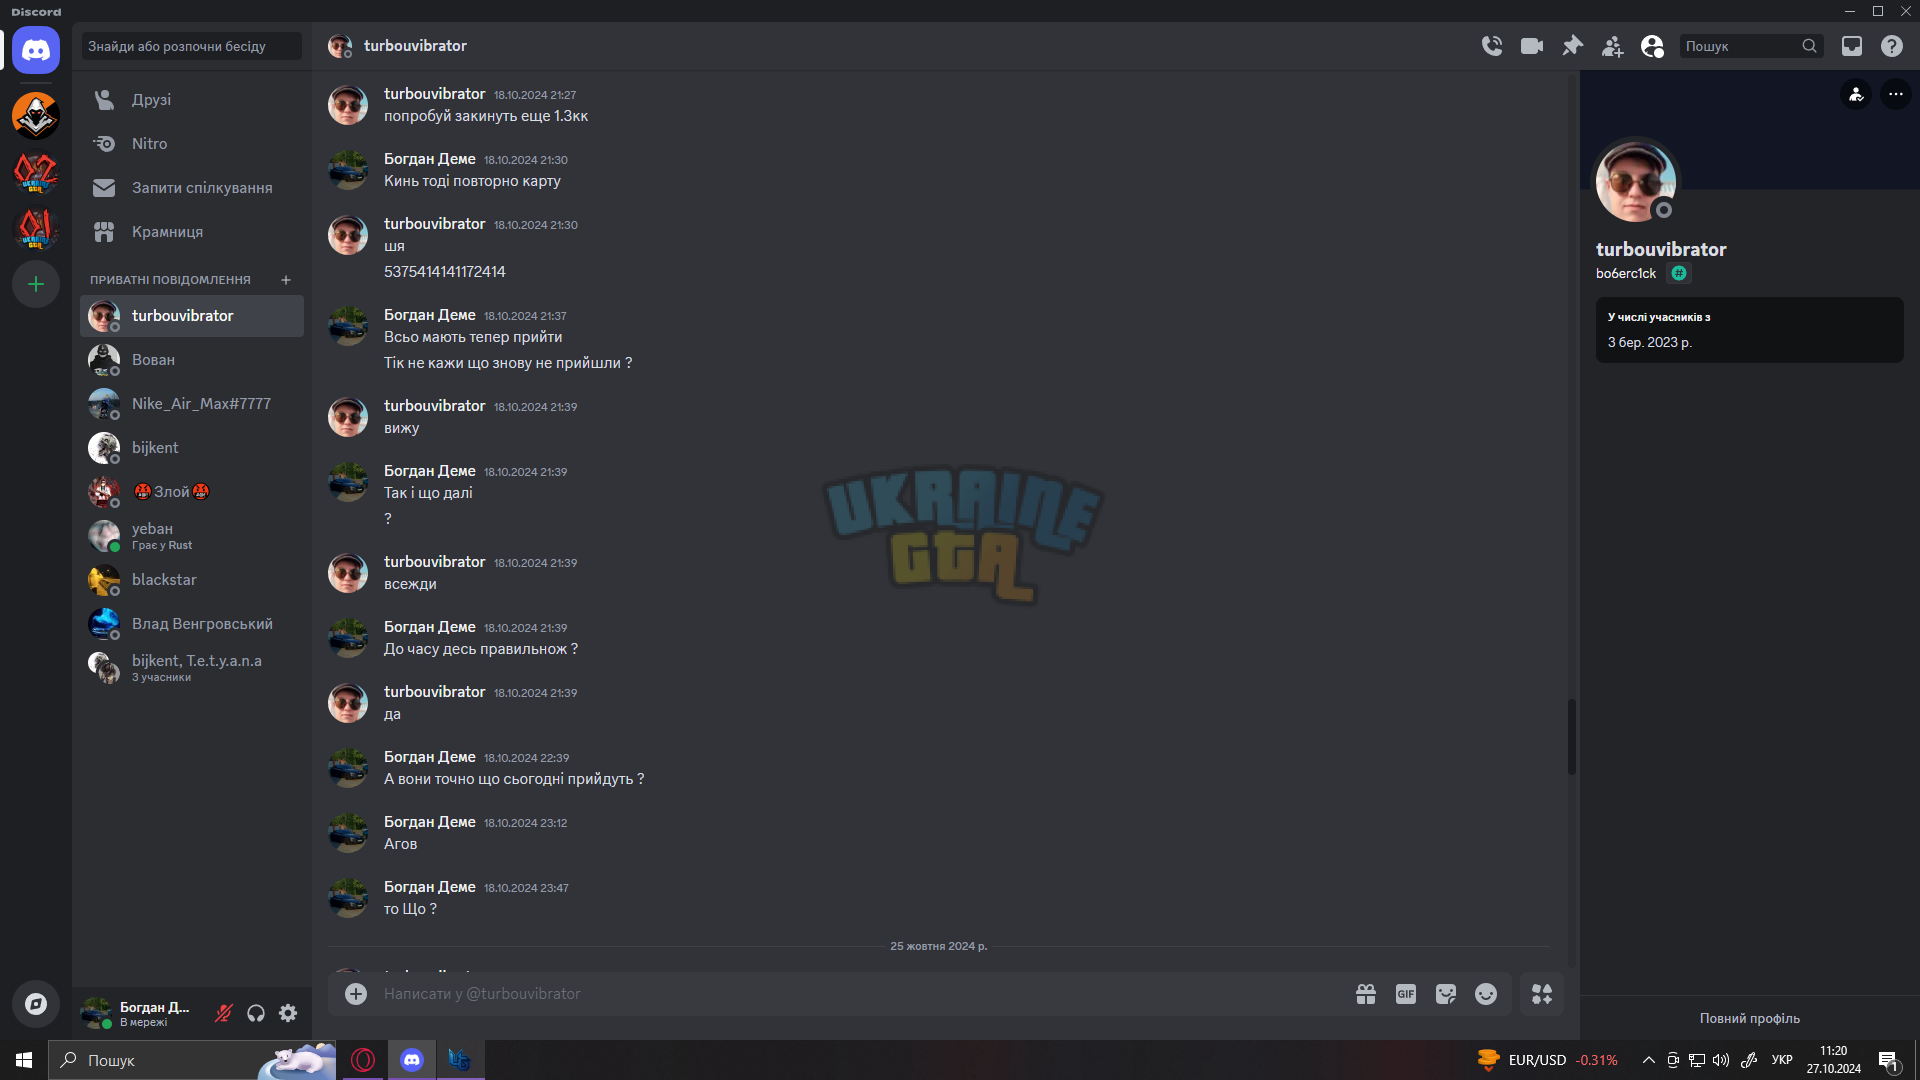Screen dimensions: 1920x1080
Task: Add a server with the plus icon
Action: click(36, 285)
